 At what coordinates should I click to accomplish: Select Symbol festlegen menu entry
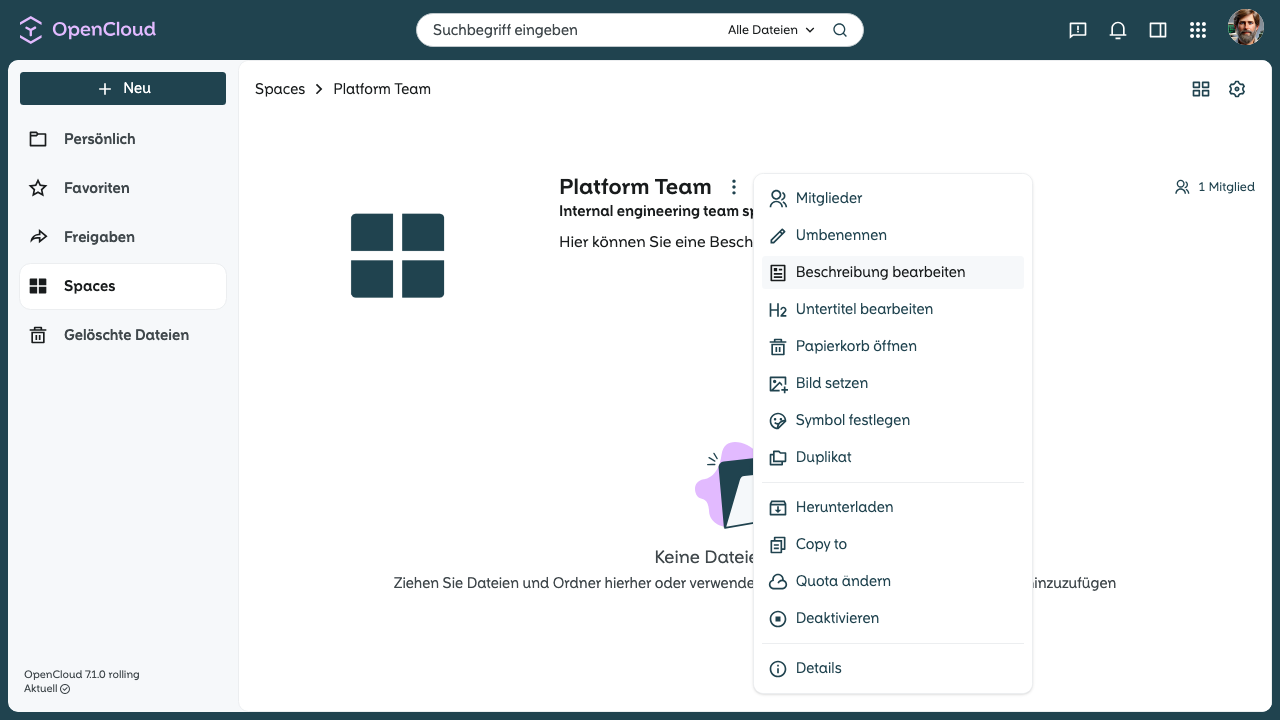pos(893,420)
